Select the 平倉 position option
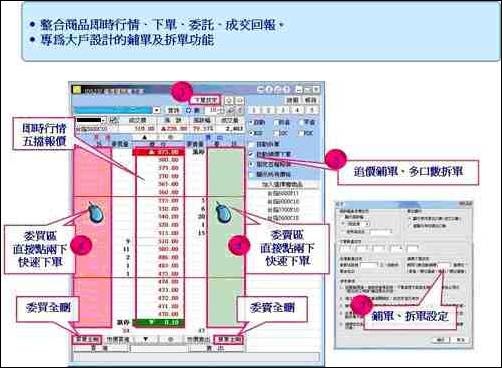Image resolution: width=502 pixels, height=368 pixels. click(301, 123)
